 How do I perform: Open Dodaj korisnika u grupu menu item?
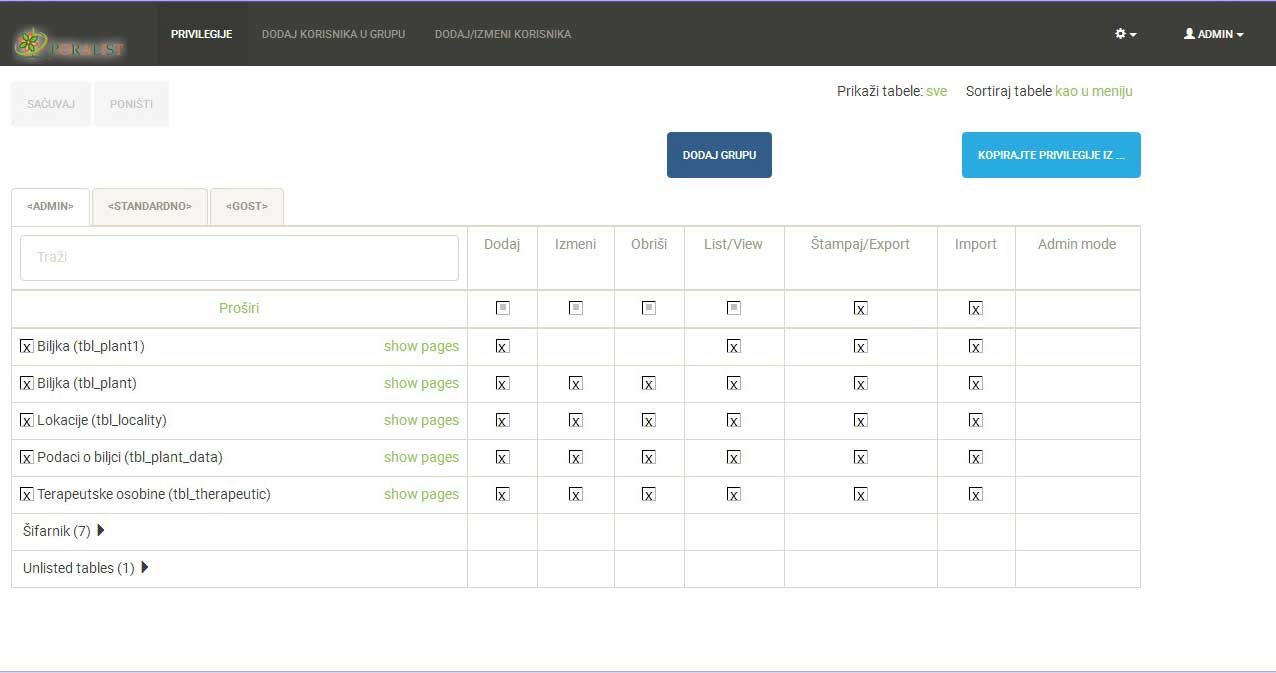point(333,34)
